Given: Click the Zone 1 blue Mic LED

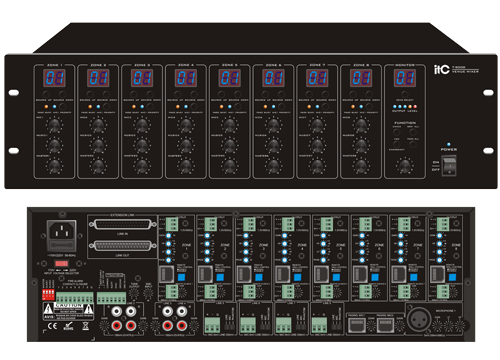Looking at the screenshot, I should (x=54, y=107).
